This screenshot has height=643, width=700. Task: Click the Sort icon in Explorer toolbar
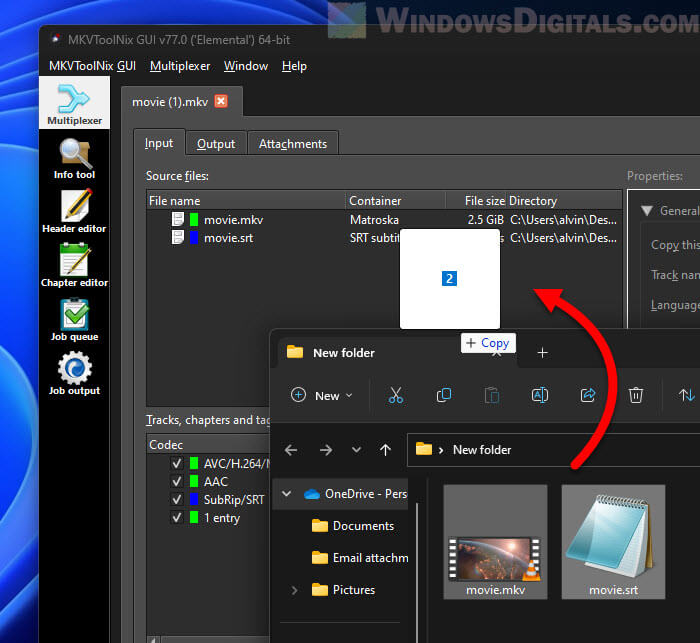[686, 395]
